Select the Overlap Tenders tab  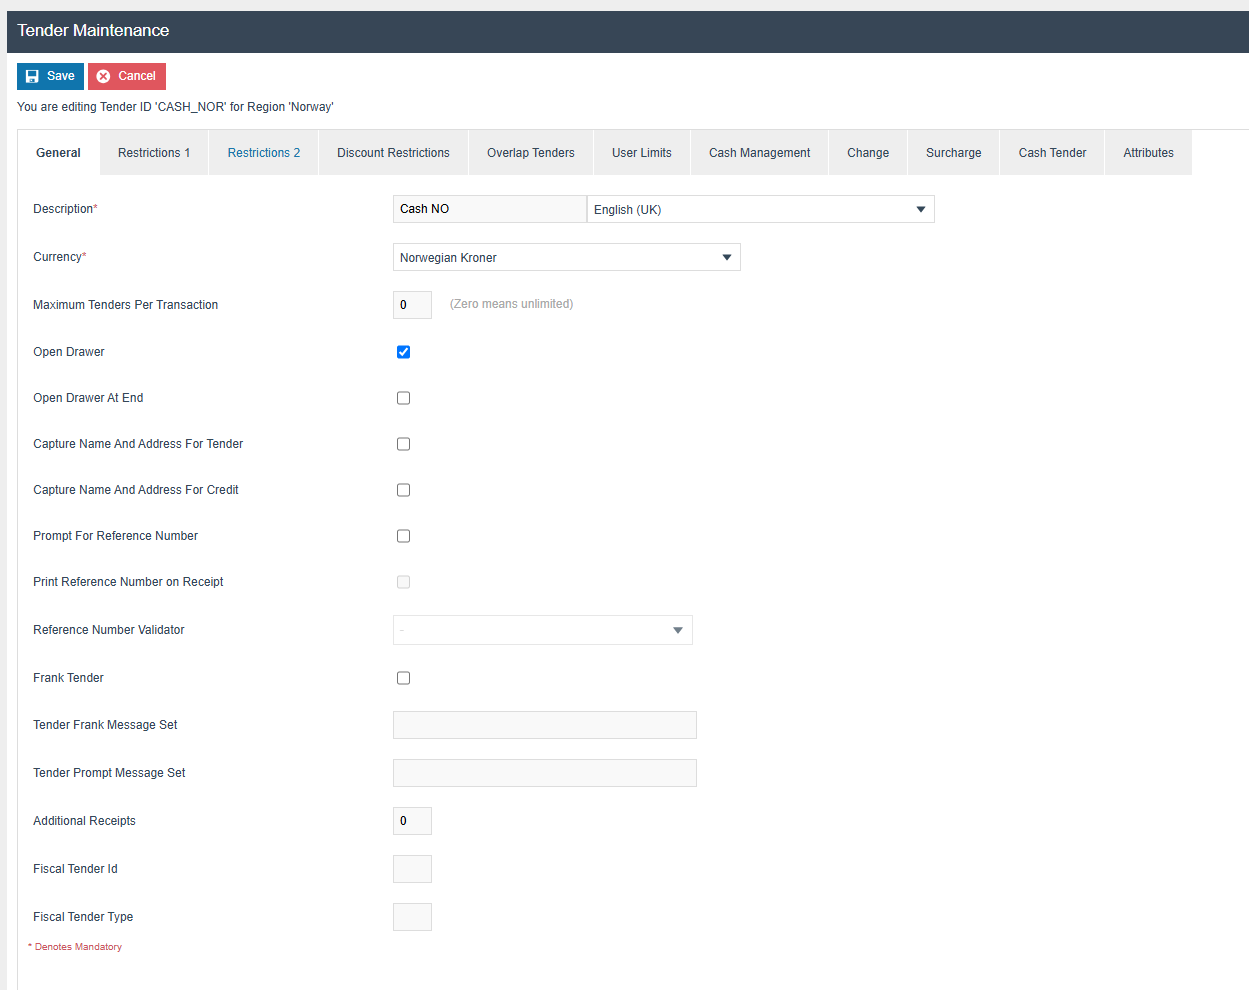[x=531, y=153]
